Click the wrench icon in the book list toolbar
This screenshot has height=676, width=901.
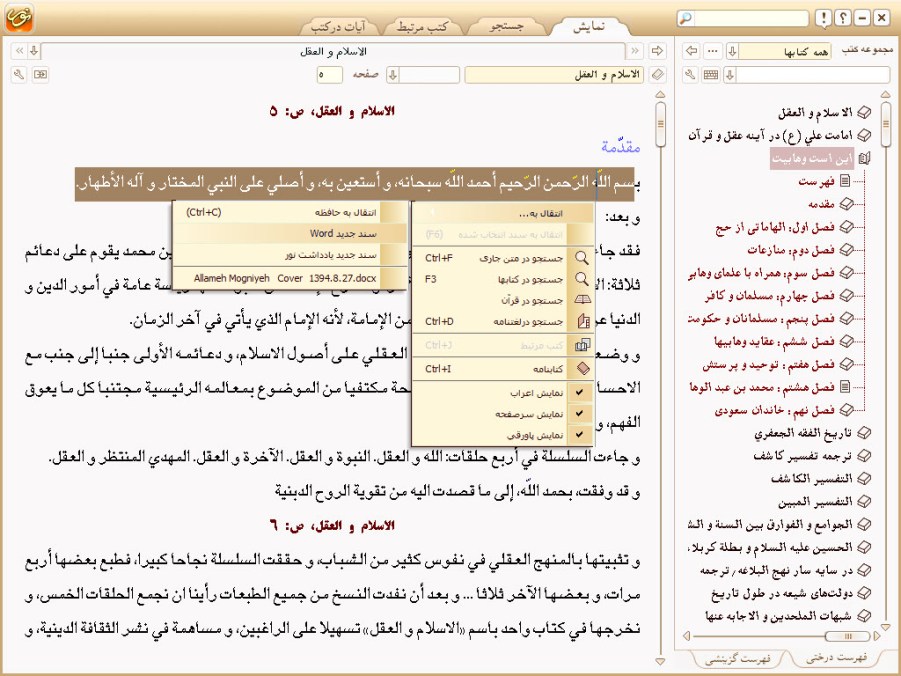click(x=690, y=75)
